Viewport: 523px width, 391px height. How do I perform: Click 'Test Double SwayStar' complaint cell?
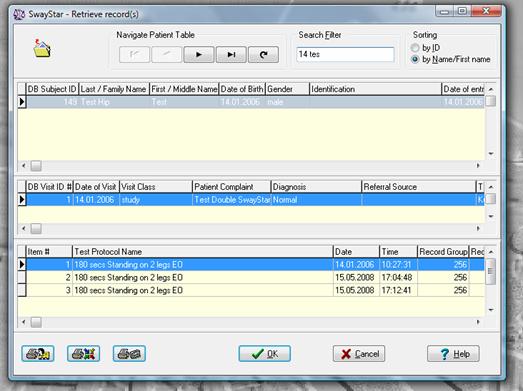pos(231,200)
